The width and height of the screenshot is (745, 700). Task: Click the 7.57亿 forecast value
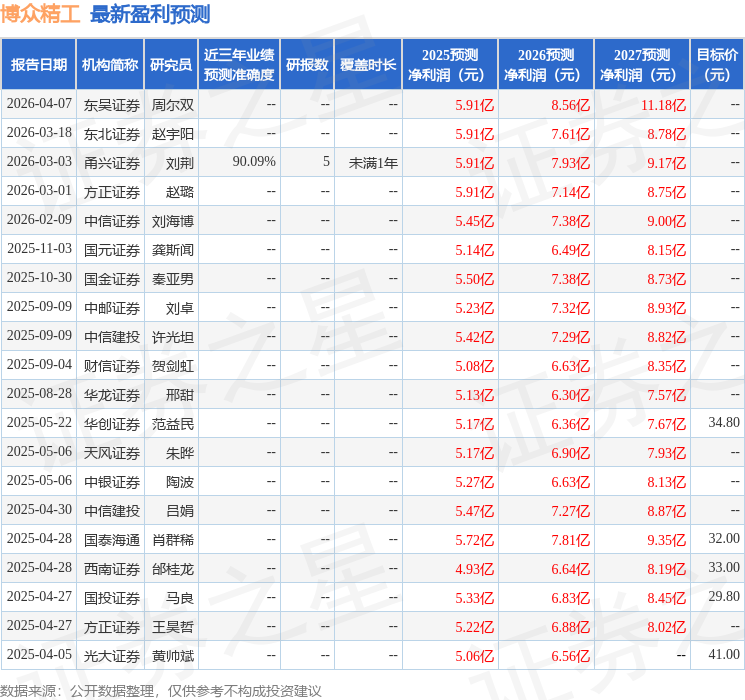pyautogui.click(x=666, y=395)
